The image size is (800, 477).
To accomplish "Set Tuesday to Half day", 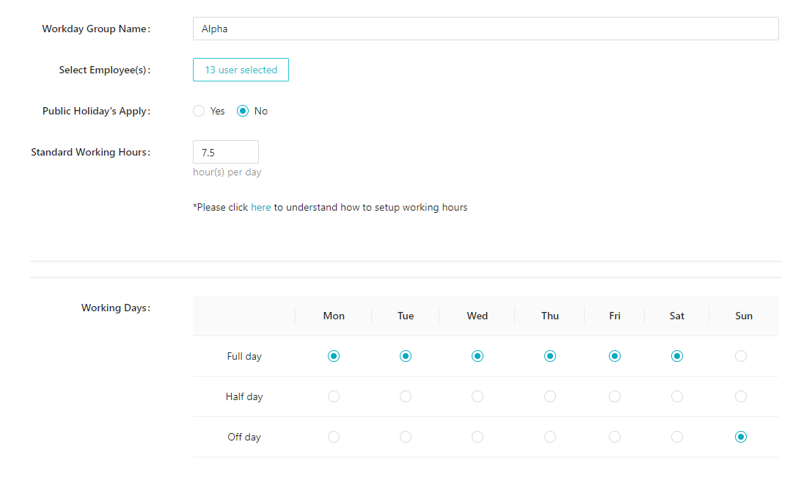I will click(x=406, y=396).
